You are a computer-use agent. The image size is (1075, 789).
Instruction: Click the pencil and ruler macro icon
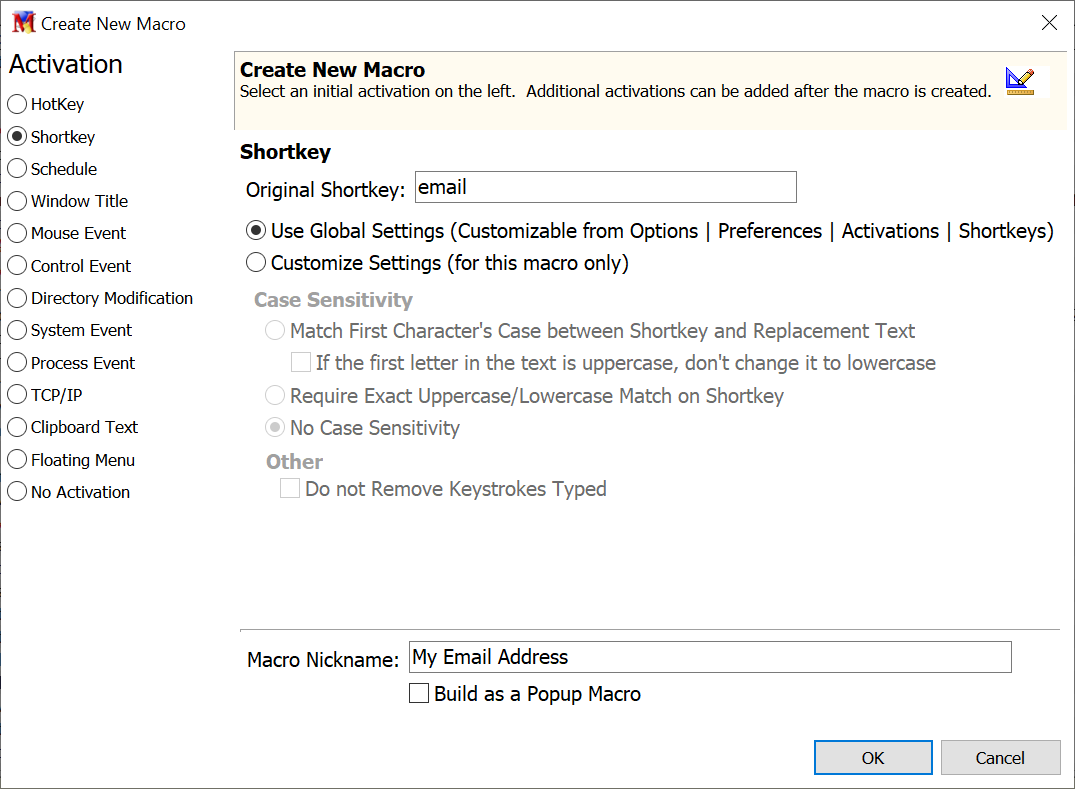(1020, 81)
